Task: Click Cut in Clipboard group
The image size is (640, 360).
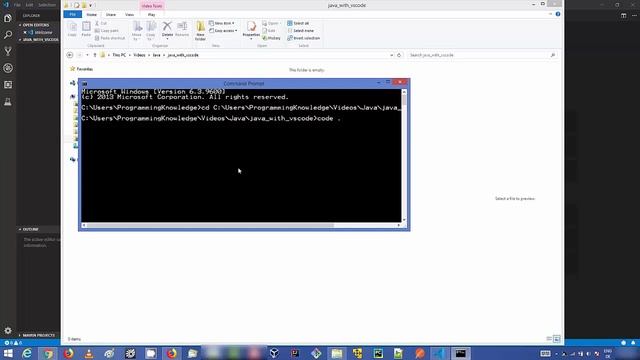Action: pos(101,23)
